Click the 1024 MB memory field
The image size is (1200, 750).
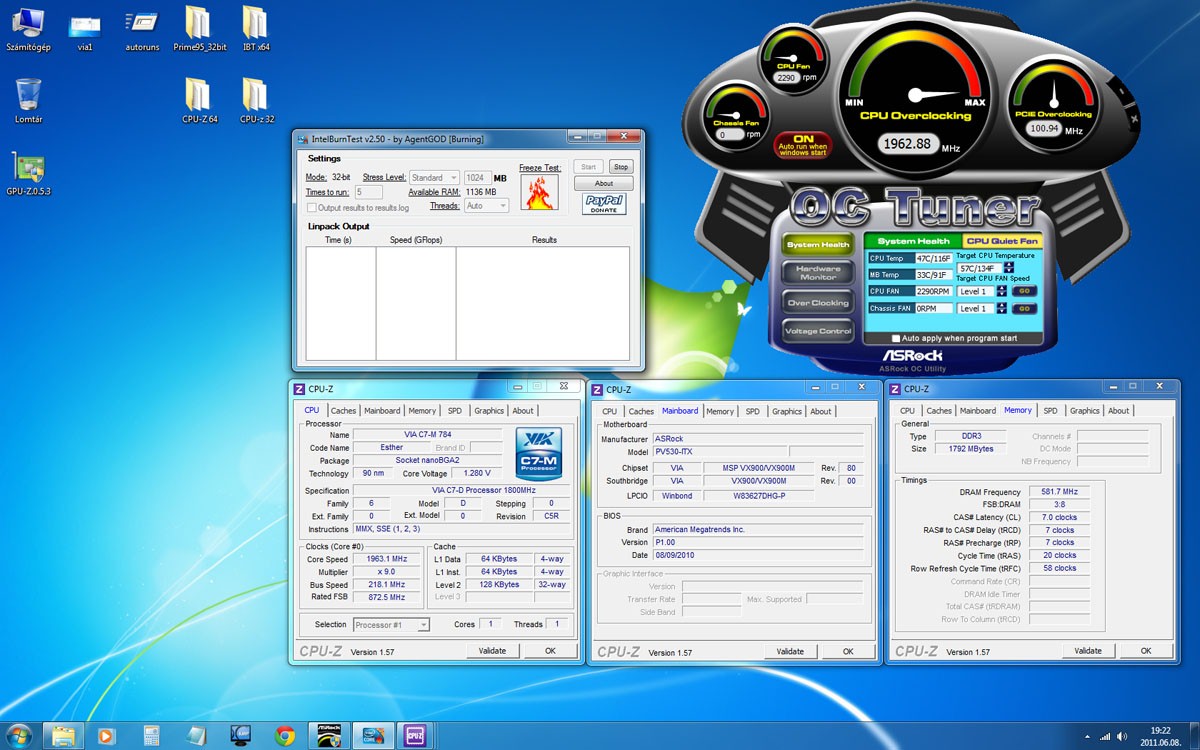click(x=477, y=178)
